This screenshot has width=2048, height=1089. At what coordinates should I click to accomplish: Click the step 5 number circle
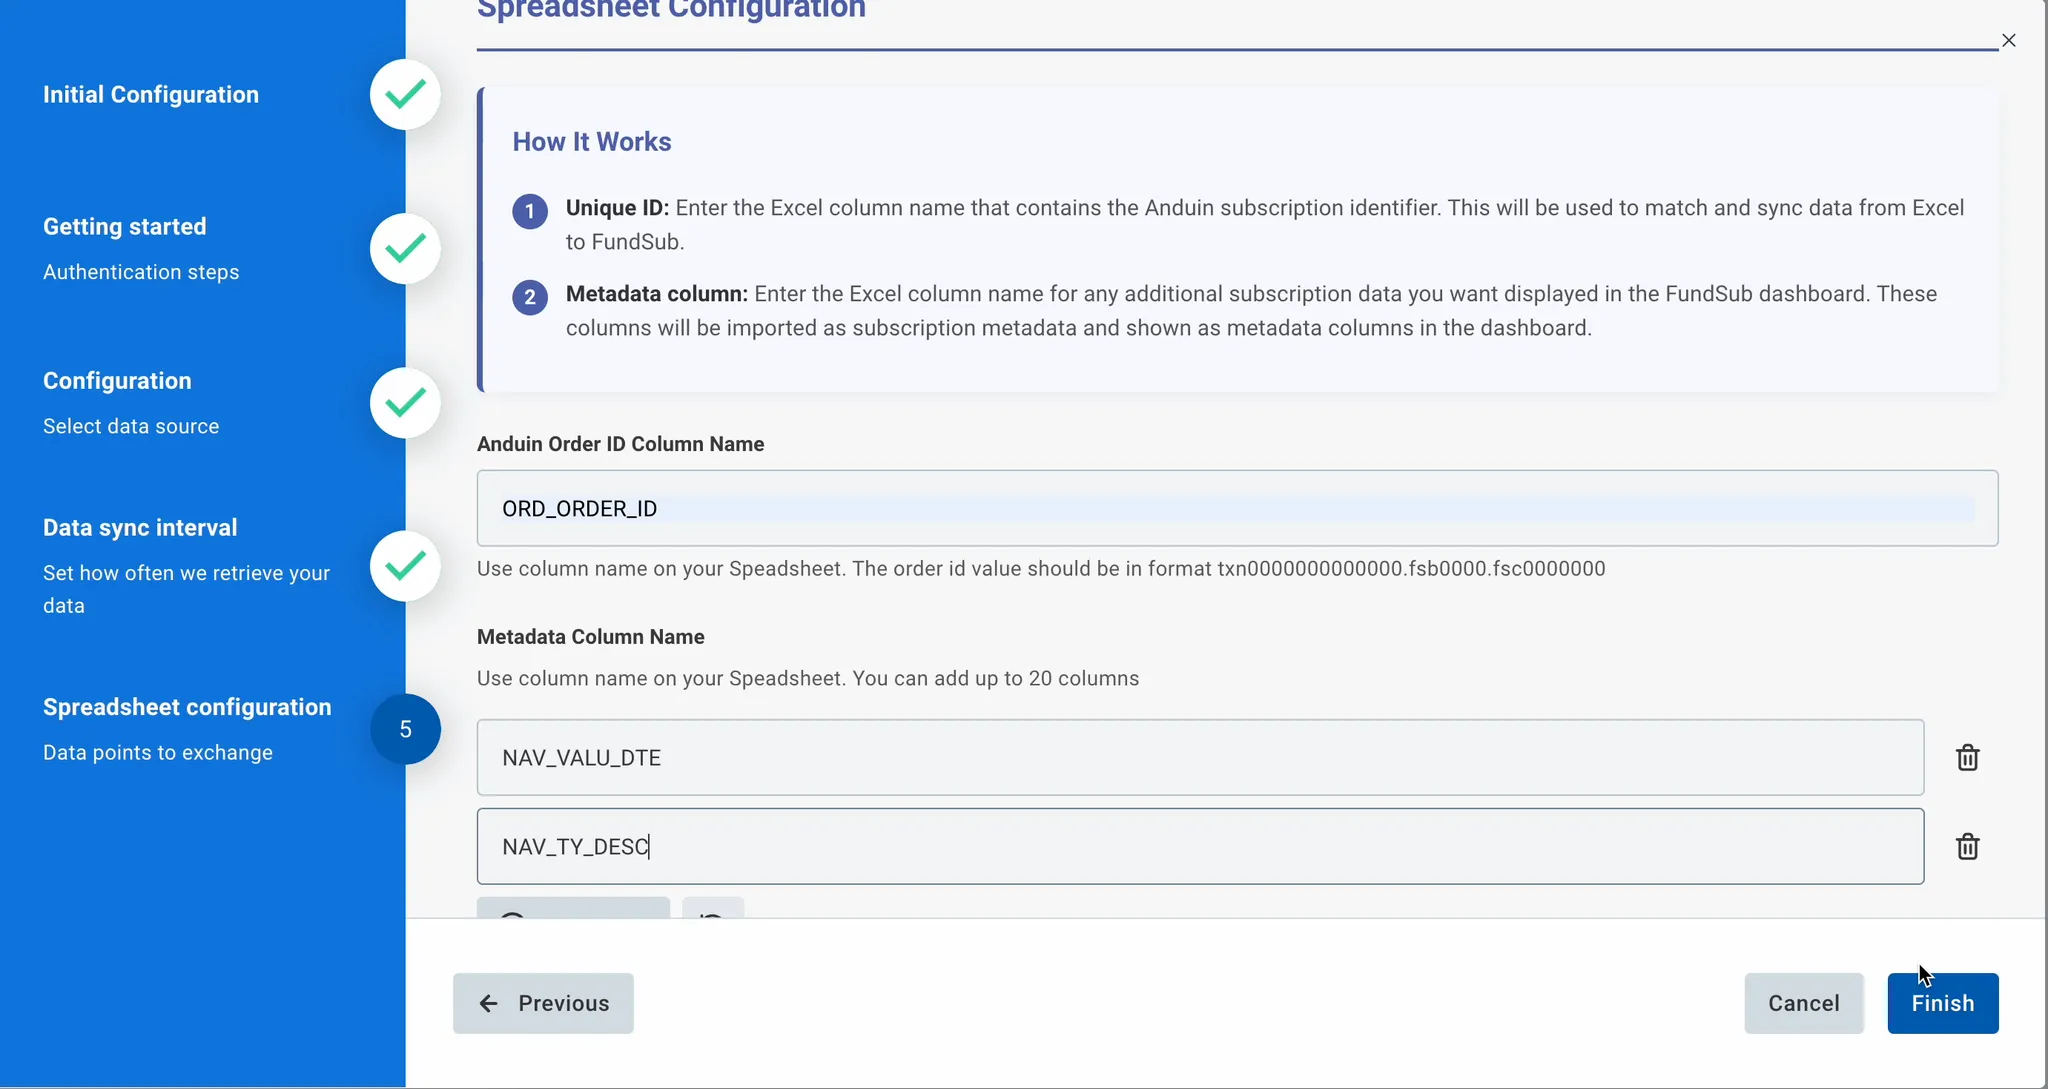pos(405,730)
